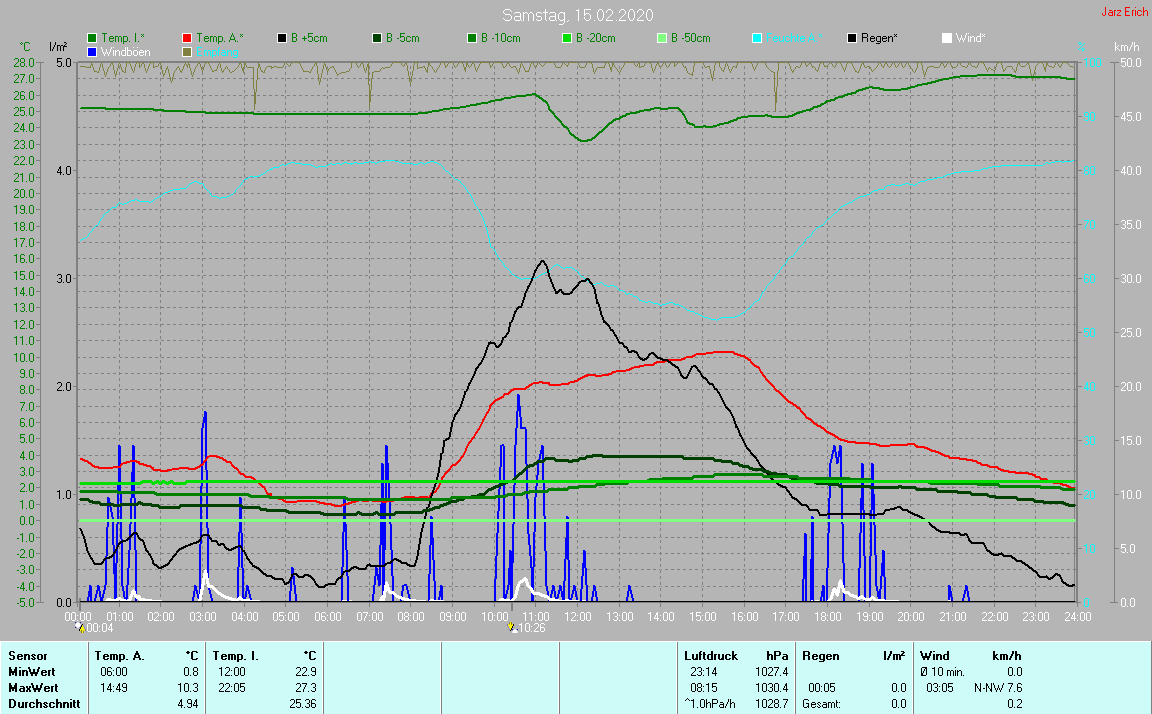The height and width of the screenshot is (714, 1152).
Task: Click the cyan humidity legend square
Action: click(757, 38)
